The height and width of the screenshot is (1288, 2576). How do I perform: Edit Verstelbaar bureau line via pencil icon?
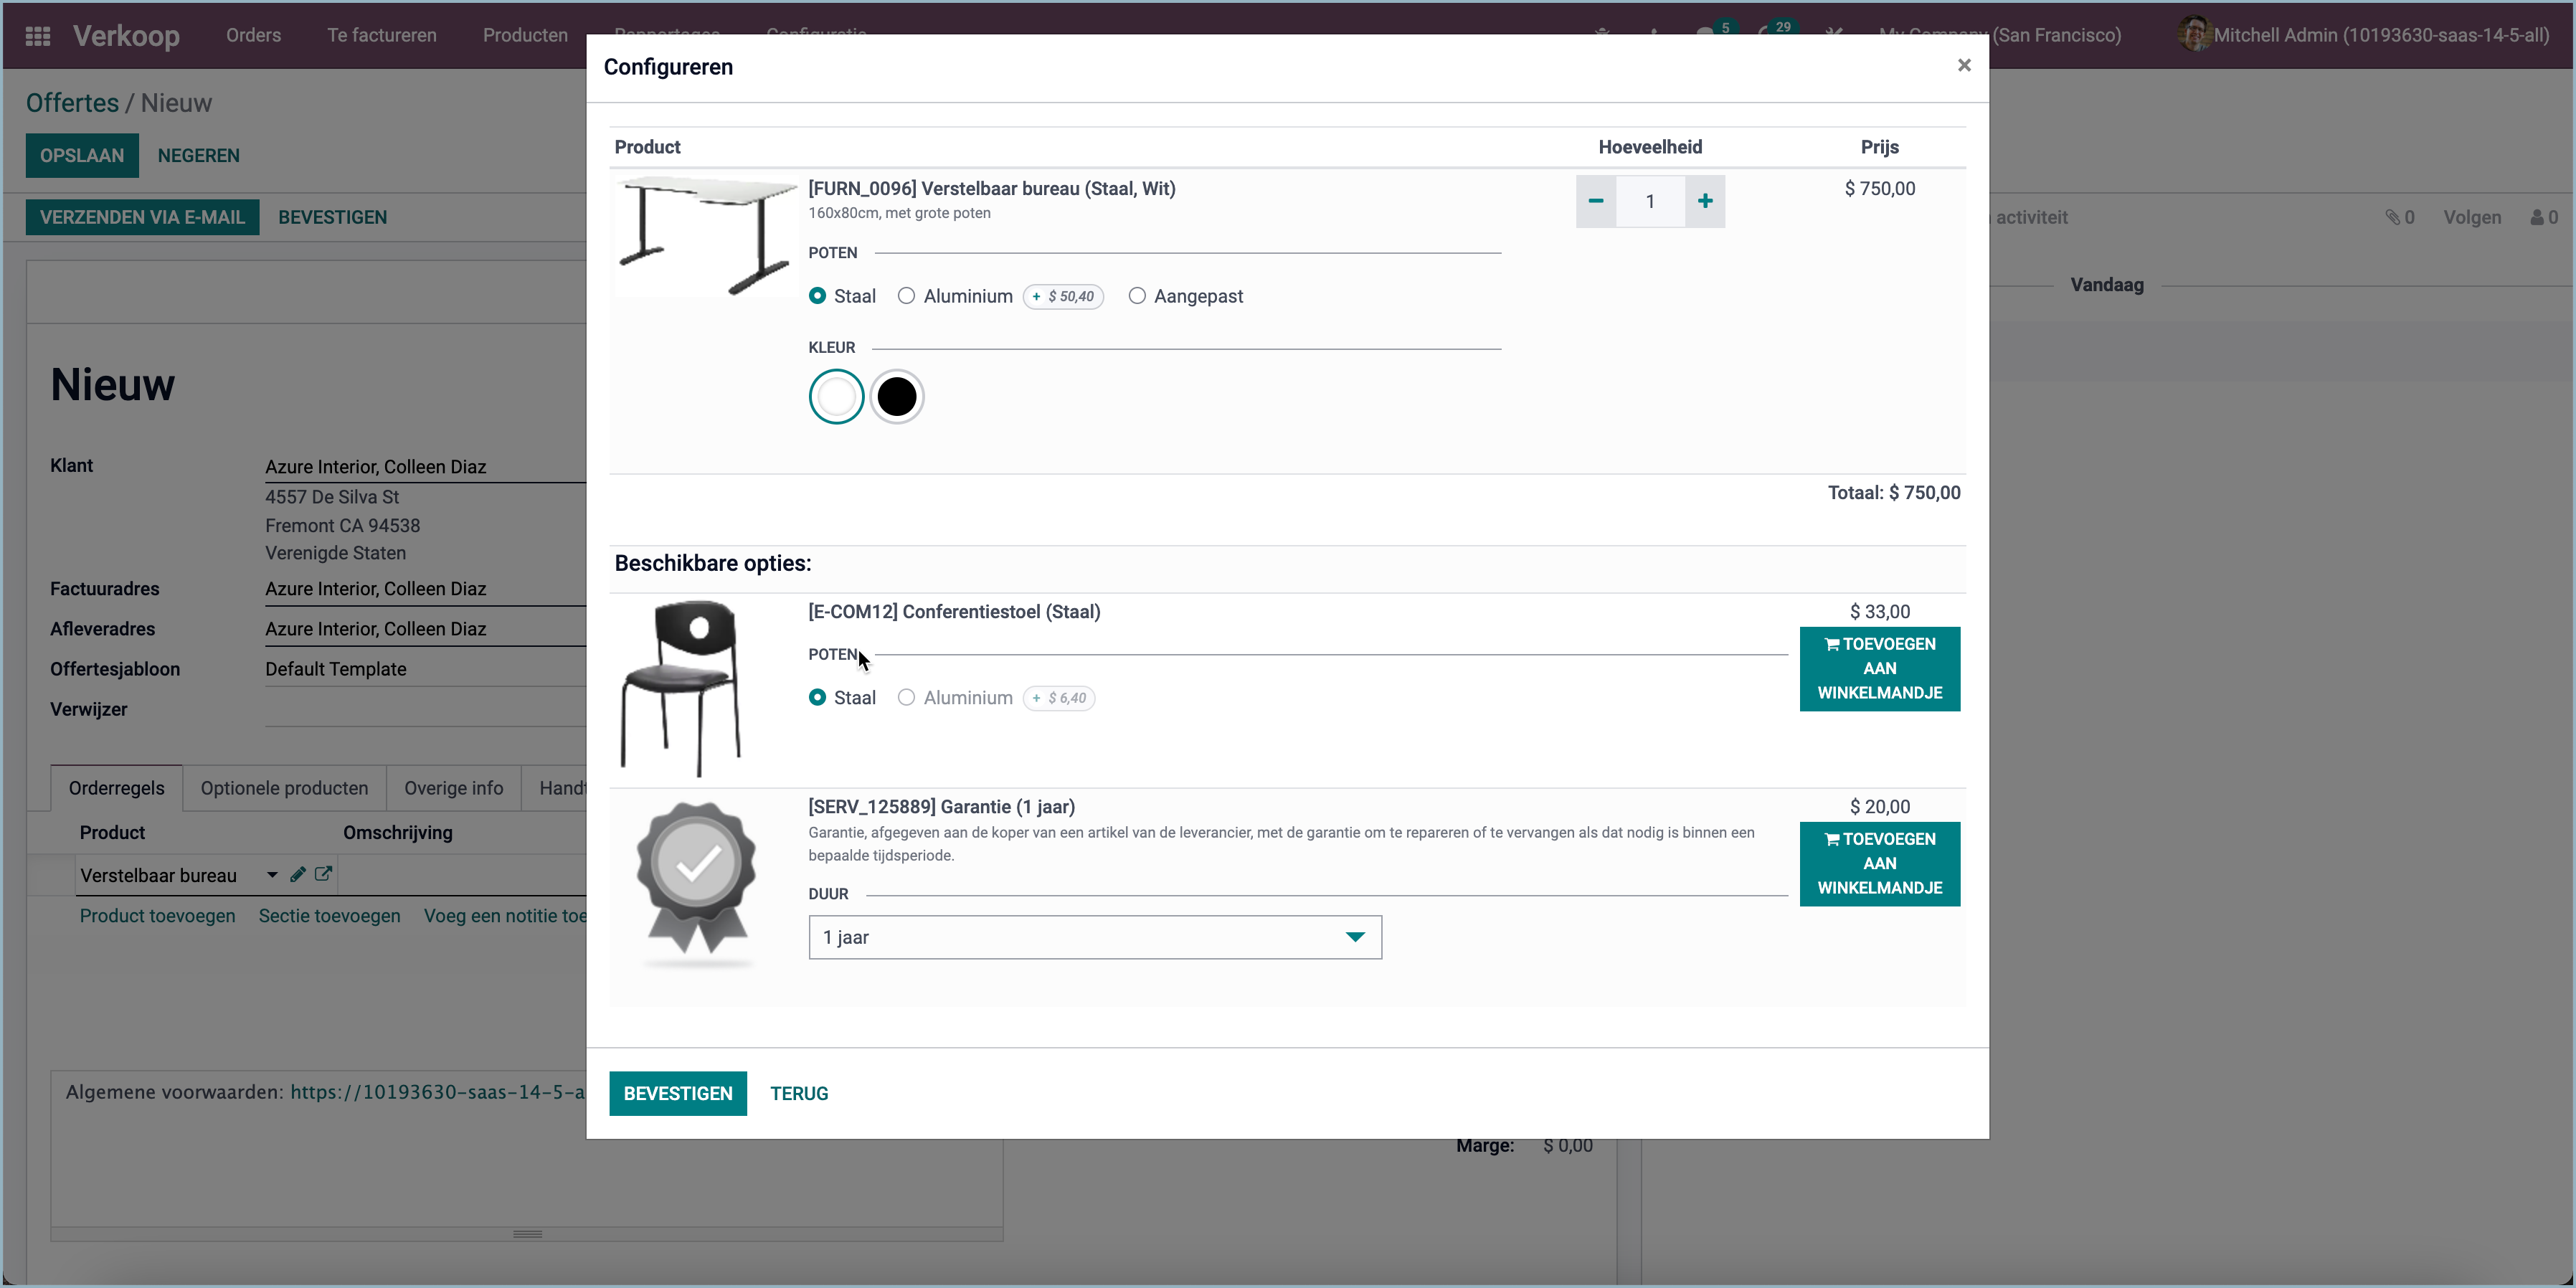296,874
